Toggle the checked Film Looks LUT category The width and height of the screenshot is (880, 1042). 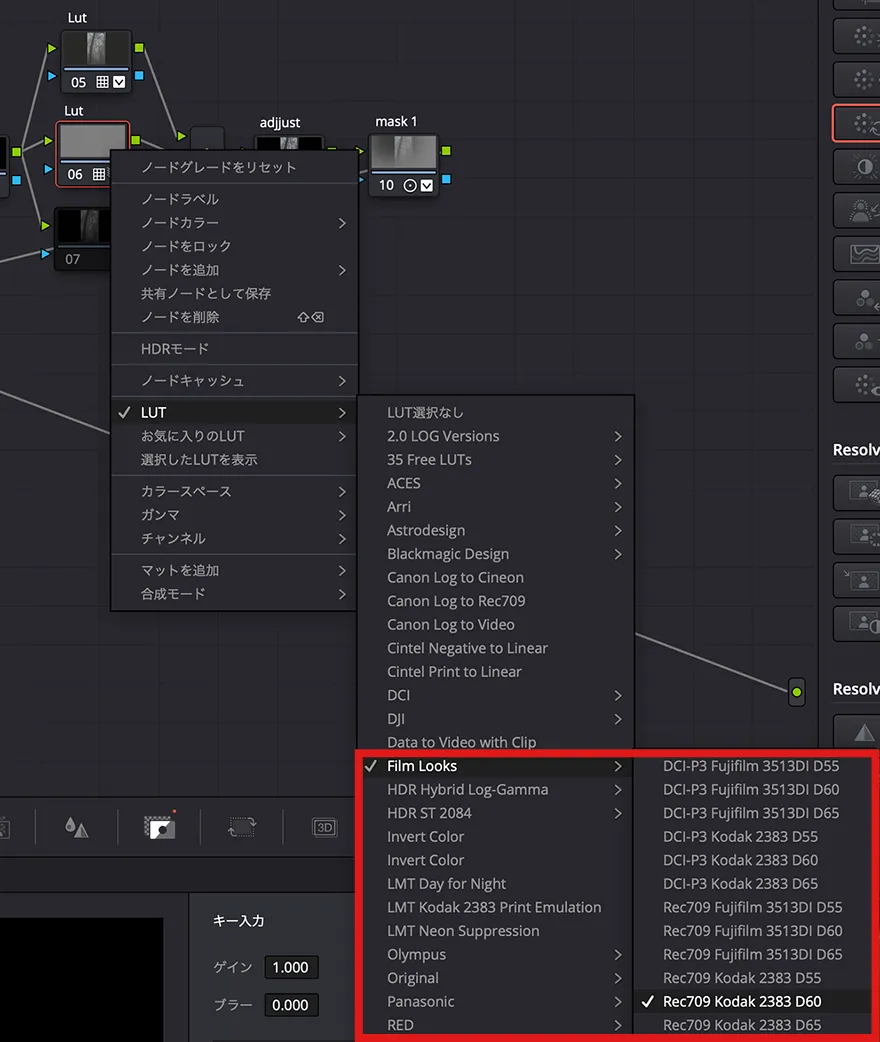(x=422, y=766)
